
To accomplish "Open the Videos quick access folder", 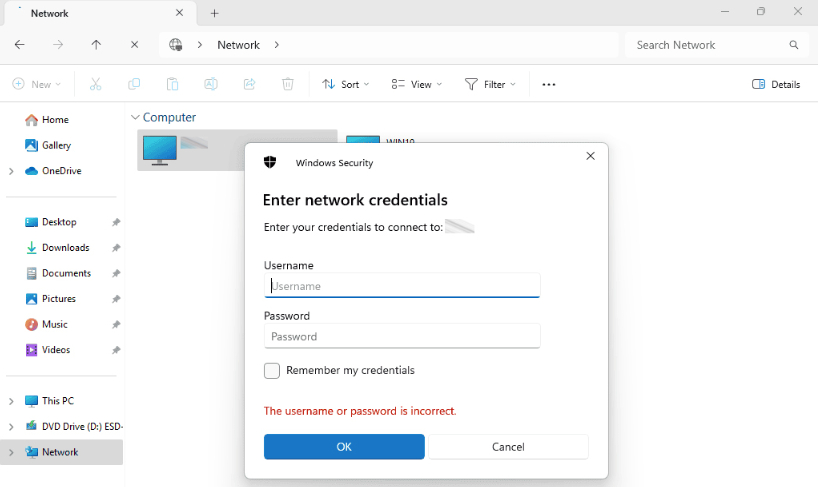I will 48,350.
